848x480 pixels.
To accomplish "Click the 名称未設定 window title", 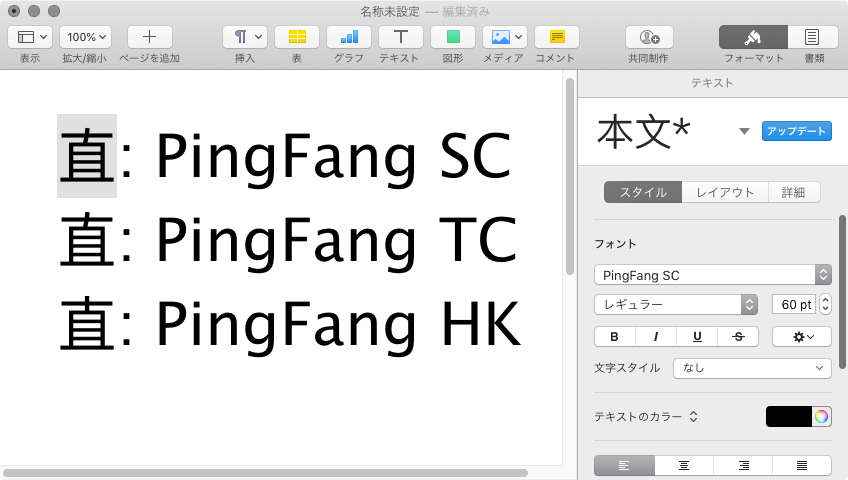I will (x=390, y=11).
